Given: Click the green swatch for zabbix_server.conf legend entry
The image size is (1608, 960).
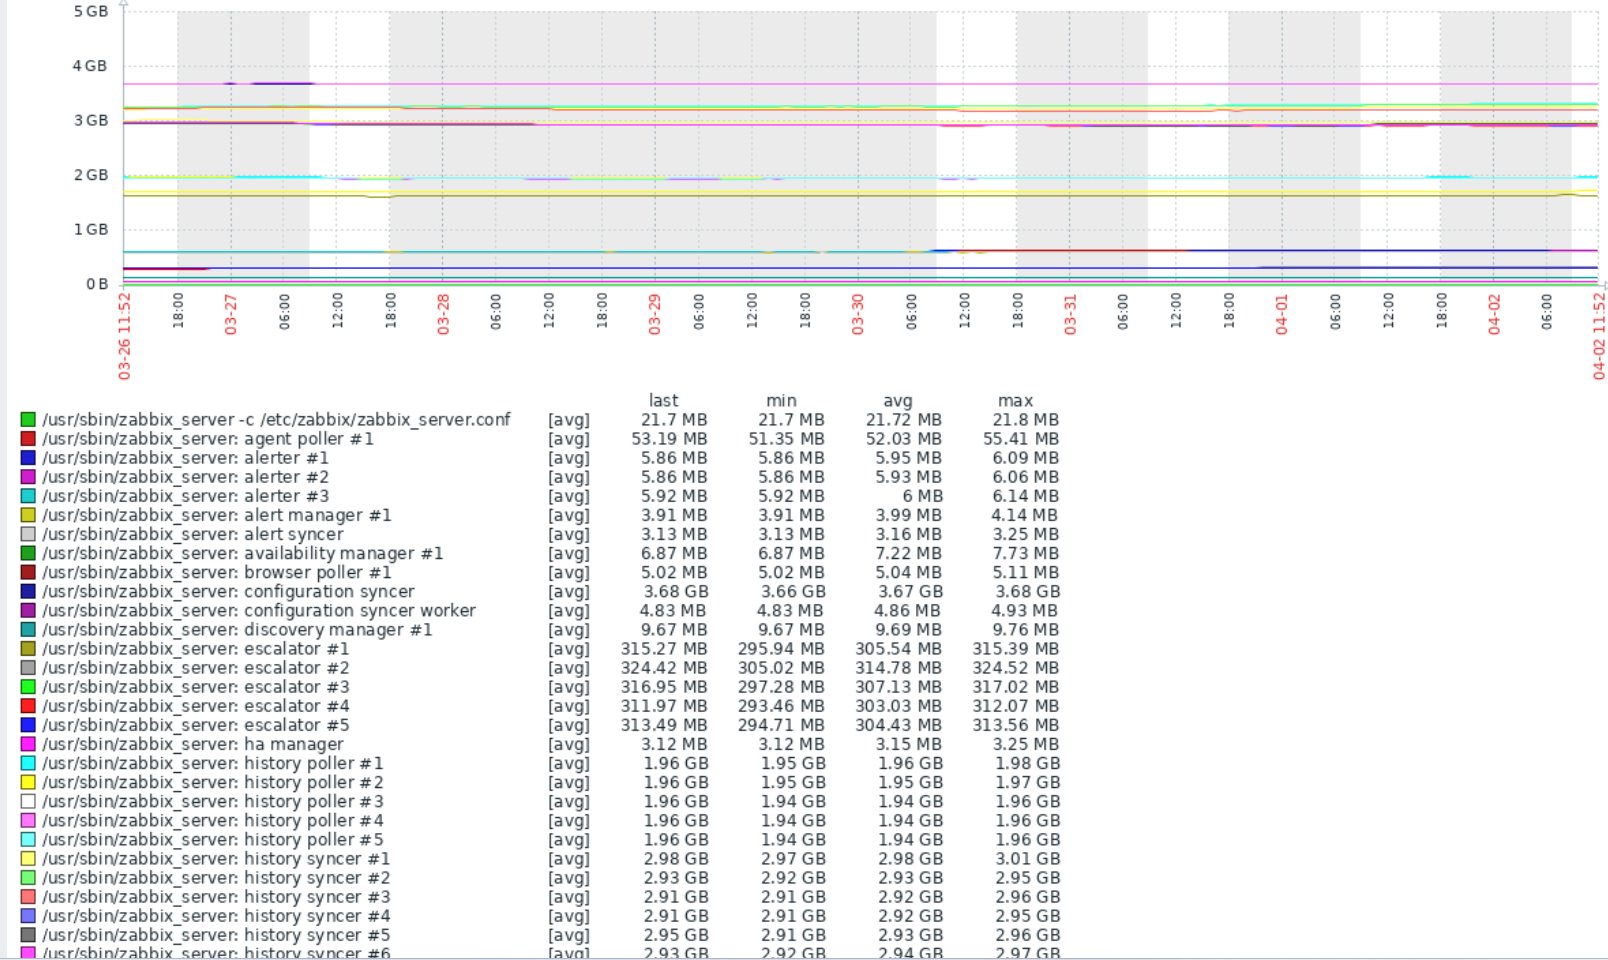Looking at the screenshot, I should click(28, 420).
